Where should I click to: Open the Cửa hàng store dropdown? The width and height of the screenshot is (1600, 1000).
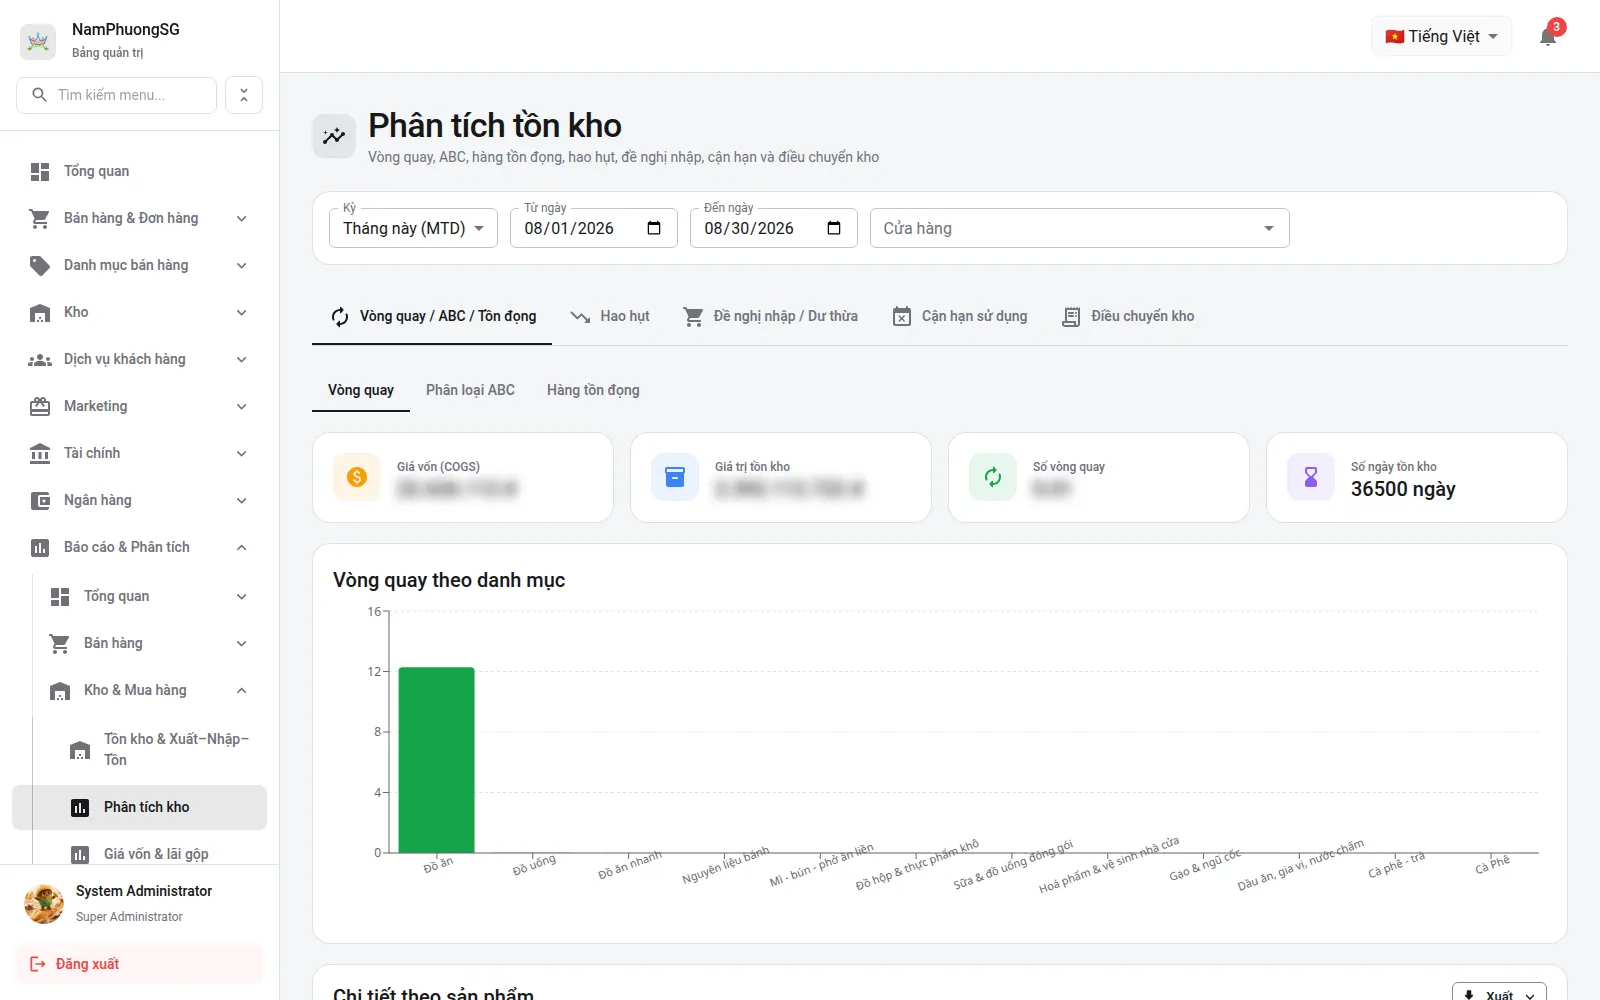(x=1079, y=228)
